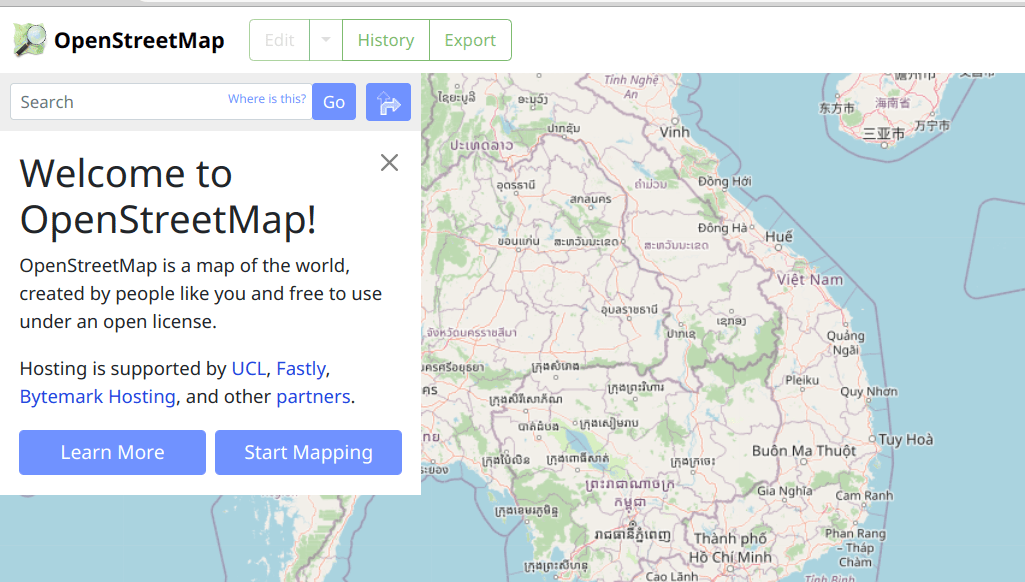Open the OpenStreetMap home title link
1025x582 pixels.
click(x=139, y=41)
